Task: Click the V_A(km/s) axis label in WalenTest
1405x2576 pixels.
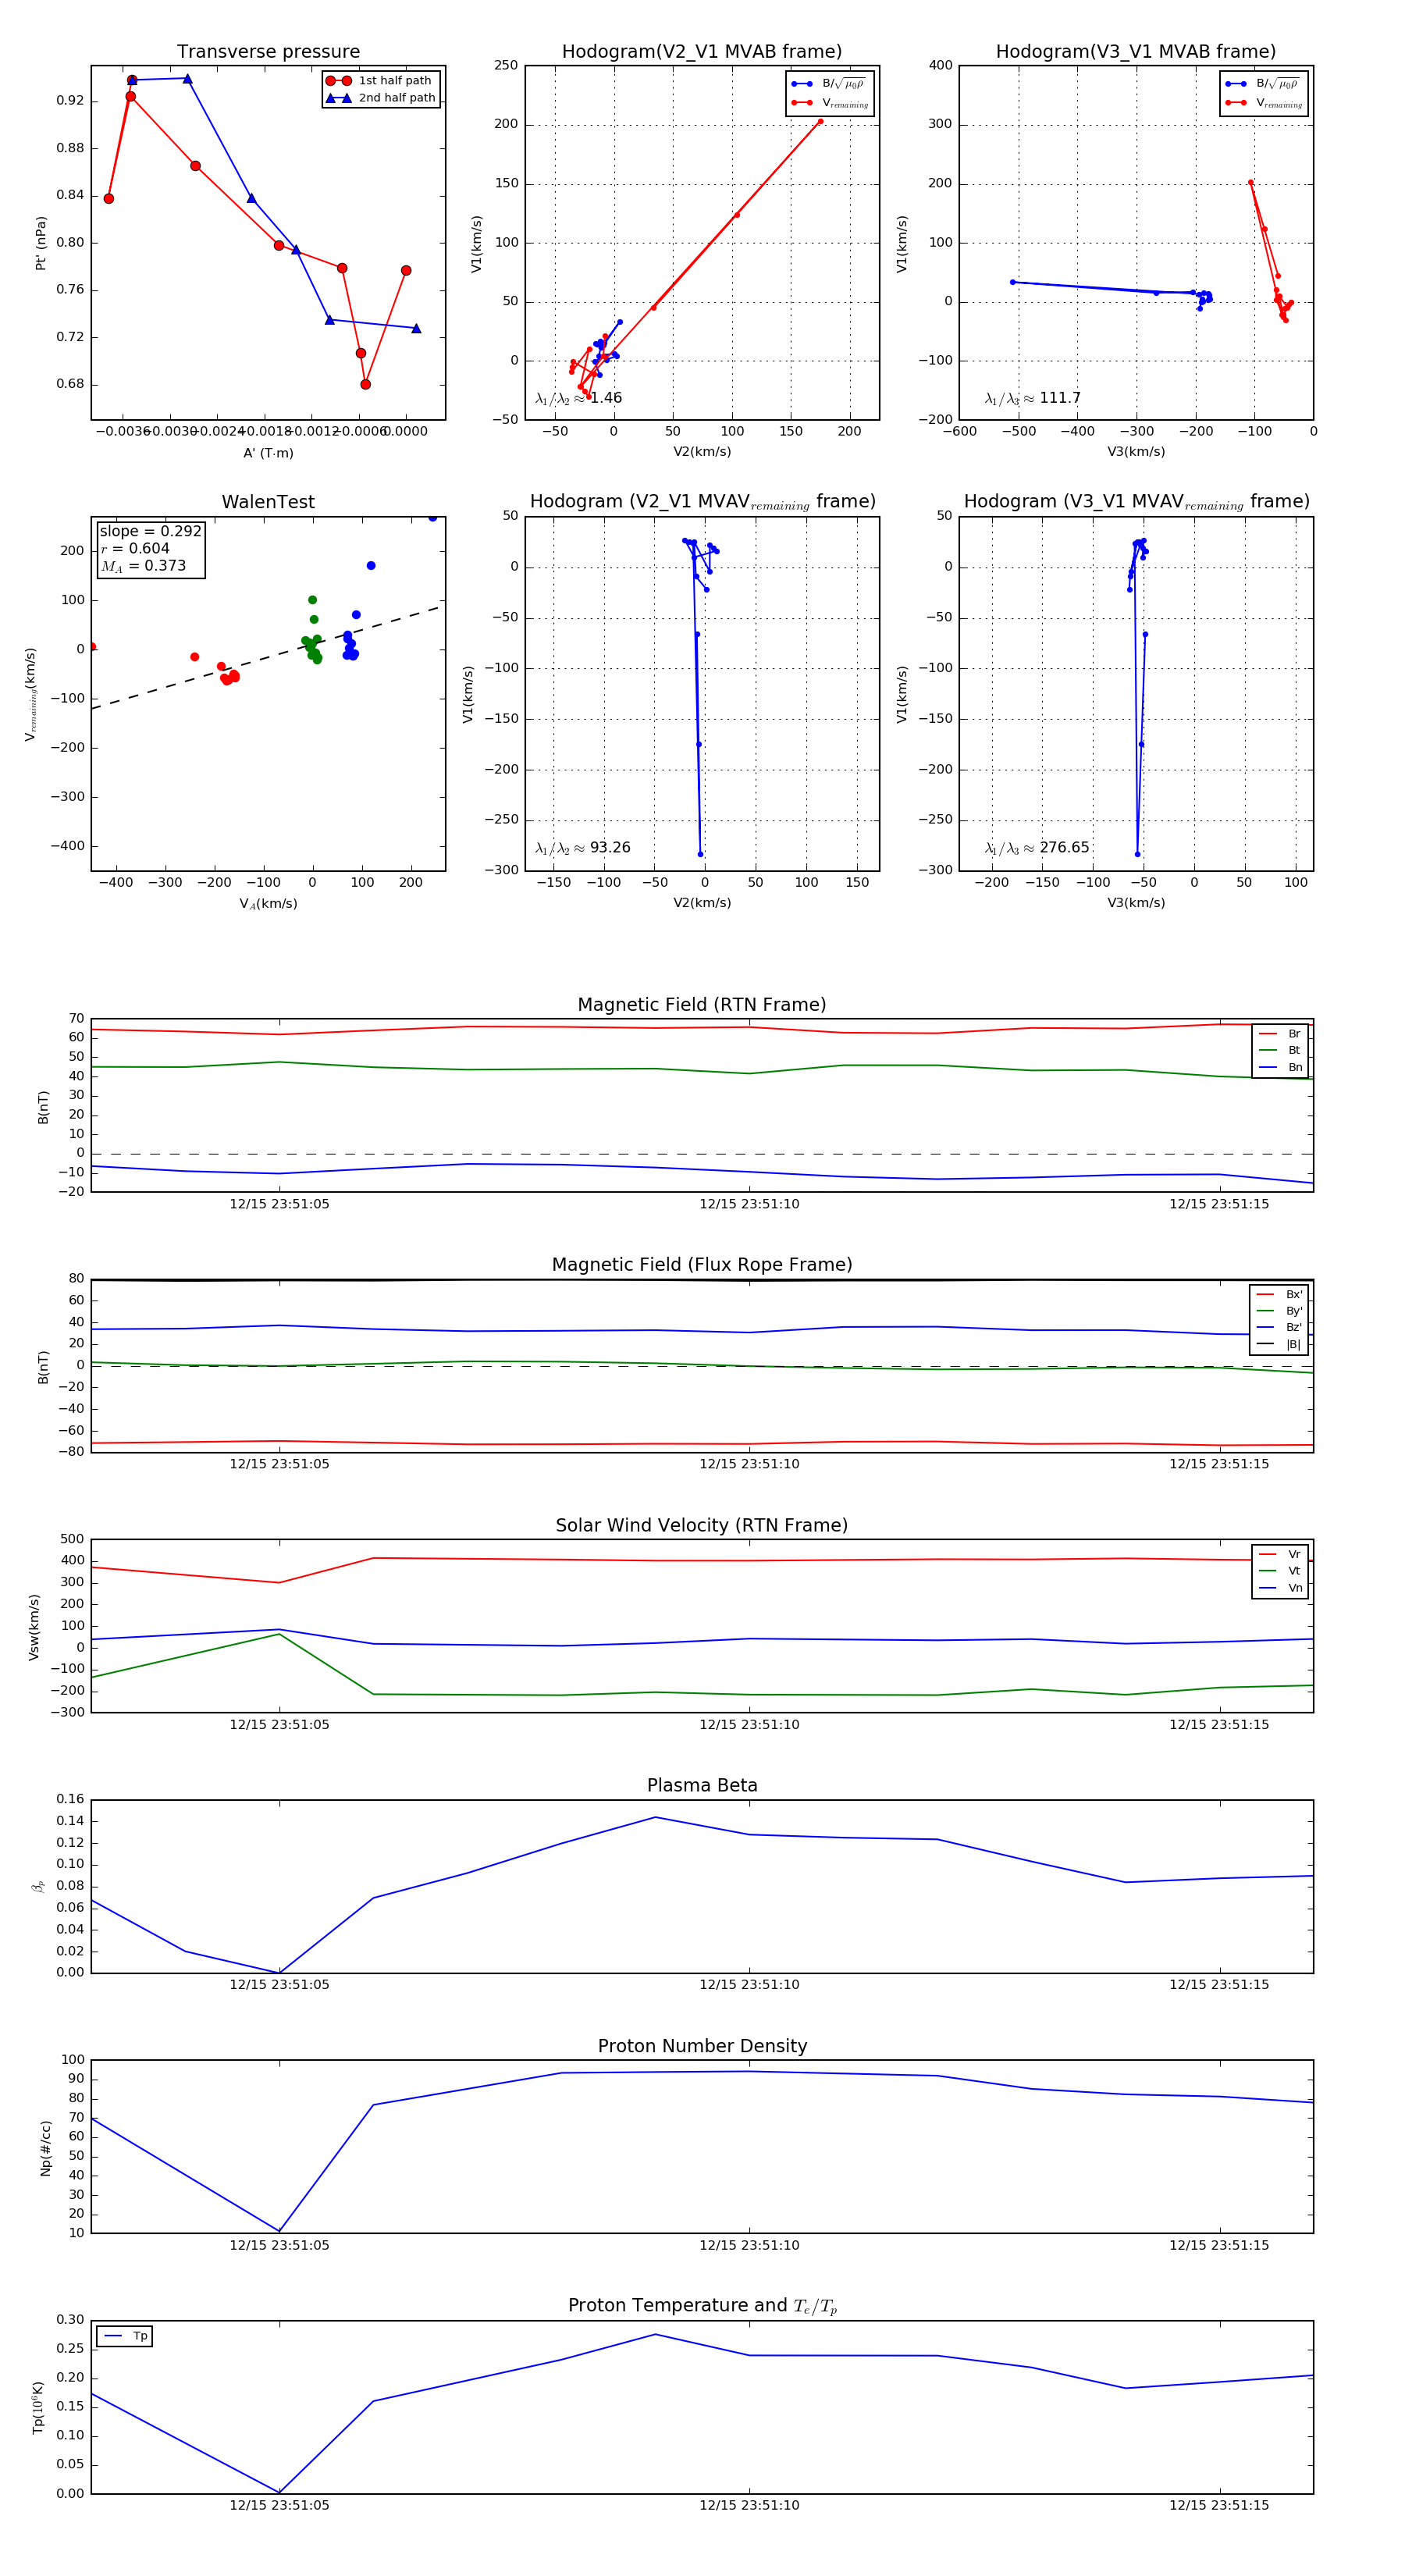Action: 268,904
